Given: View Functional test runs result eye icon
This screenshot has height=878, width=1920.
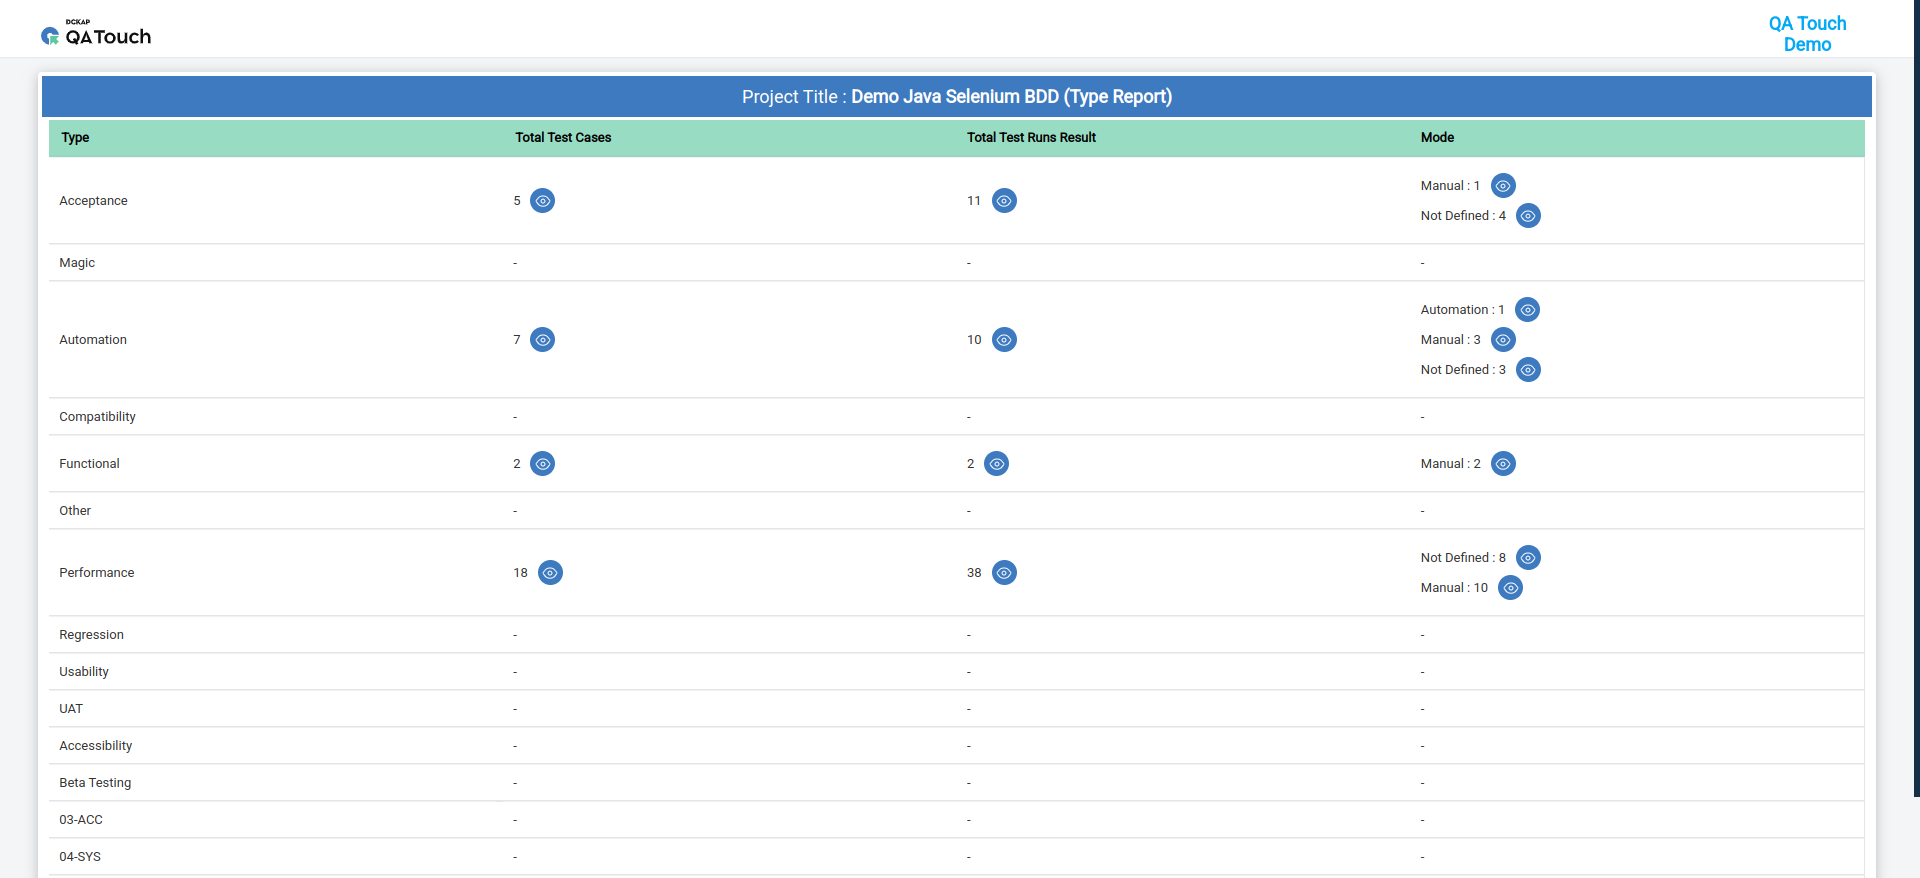Looking at the screenshot, I should tap(996, 464).
